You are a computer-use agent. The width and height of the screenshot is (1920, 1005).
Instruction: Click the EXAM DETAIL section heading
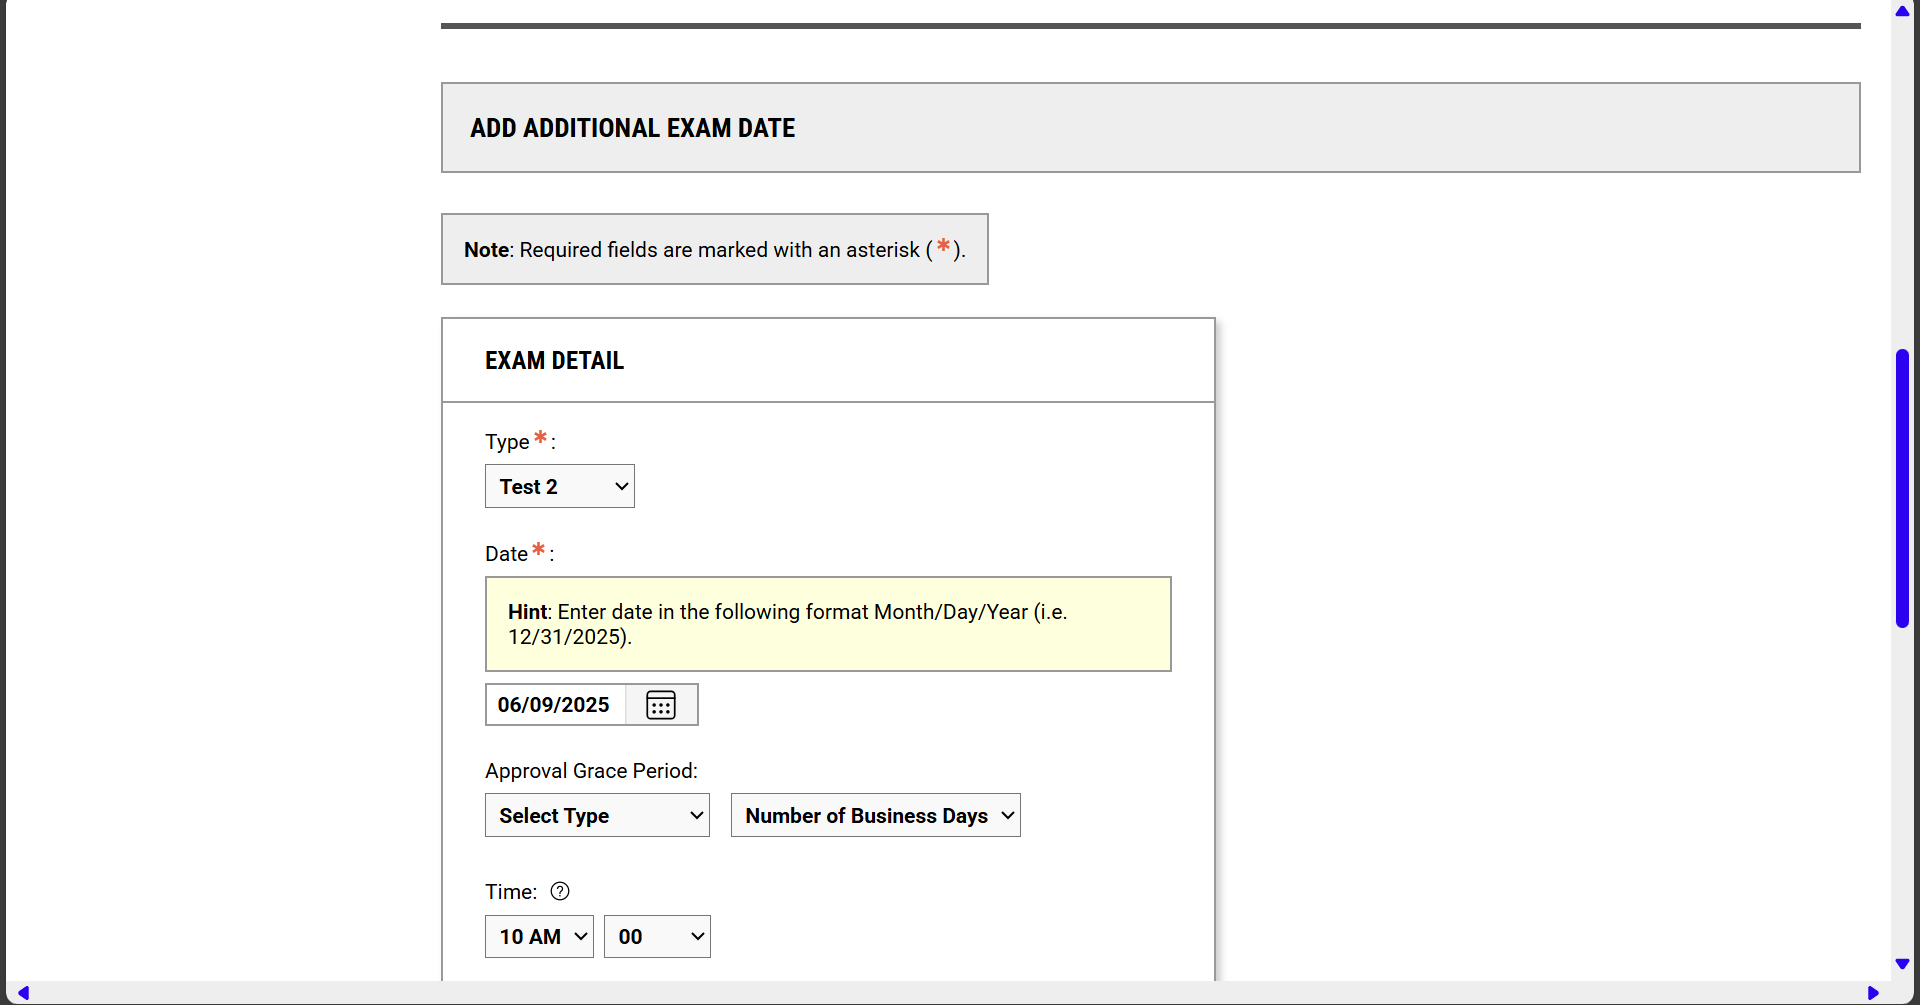[x=555, y=360]
